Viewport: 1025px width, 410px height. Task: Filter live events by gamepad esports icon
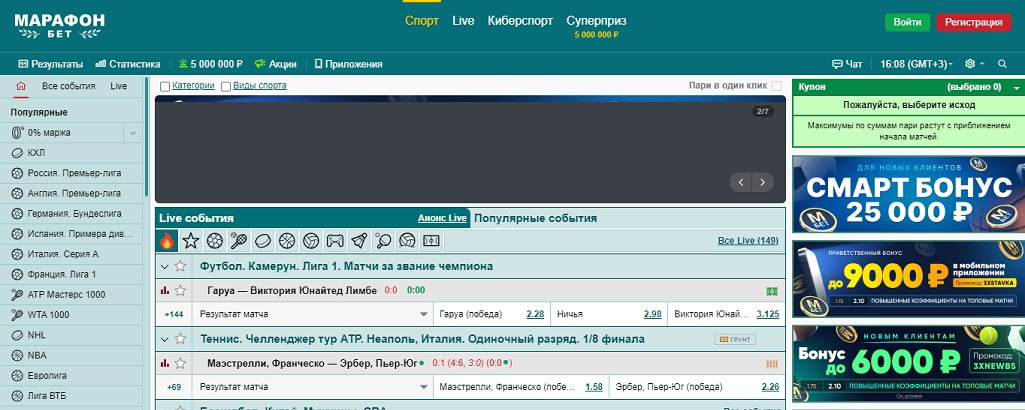[x=335, y=241]
